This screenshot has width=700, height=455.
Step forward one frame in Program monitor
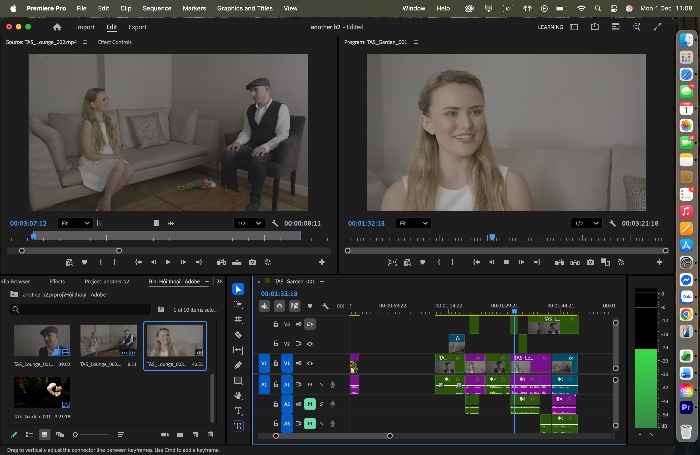point(521,263)
